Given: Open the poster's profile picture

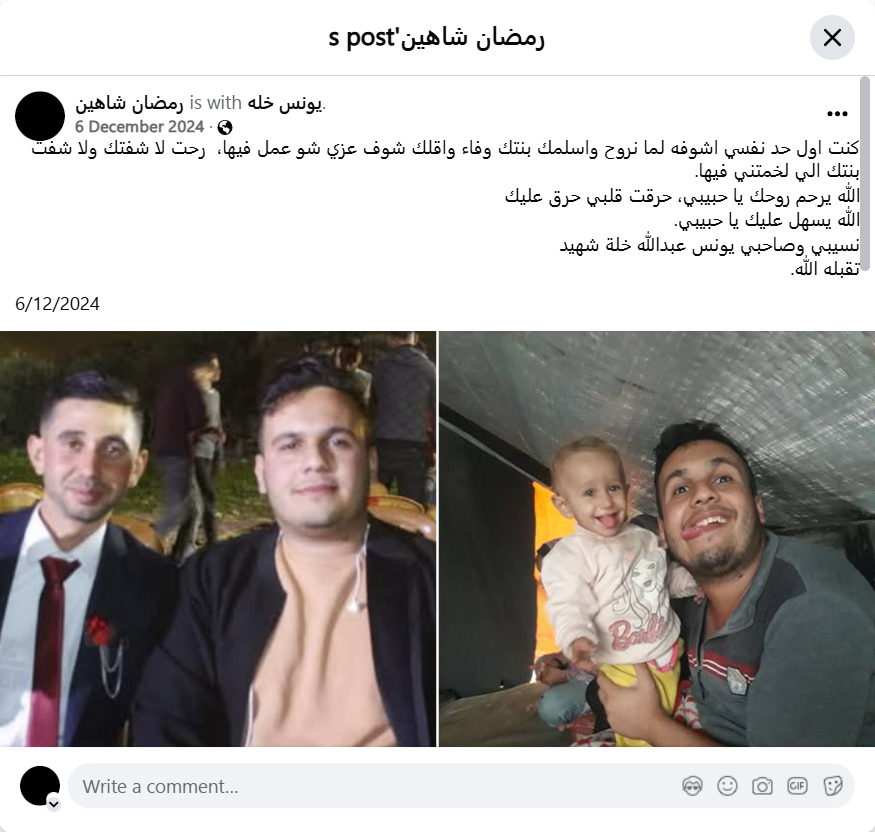Looking at the screenshot, I should point(40,116).
